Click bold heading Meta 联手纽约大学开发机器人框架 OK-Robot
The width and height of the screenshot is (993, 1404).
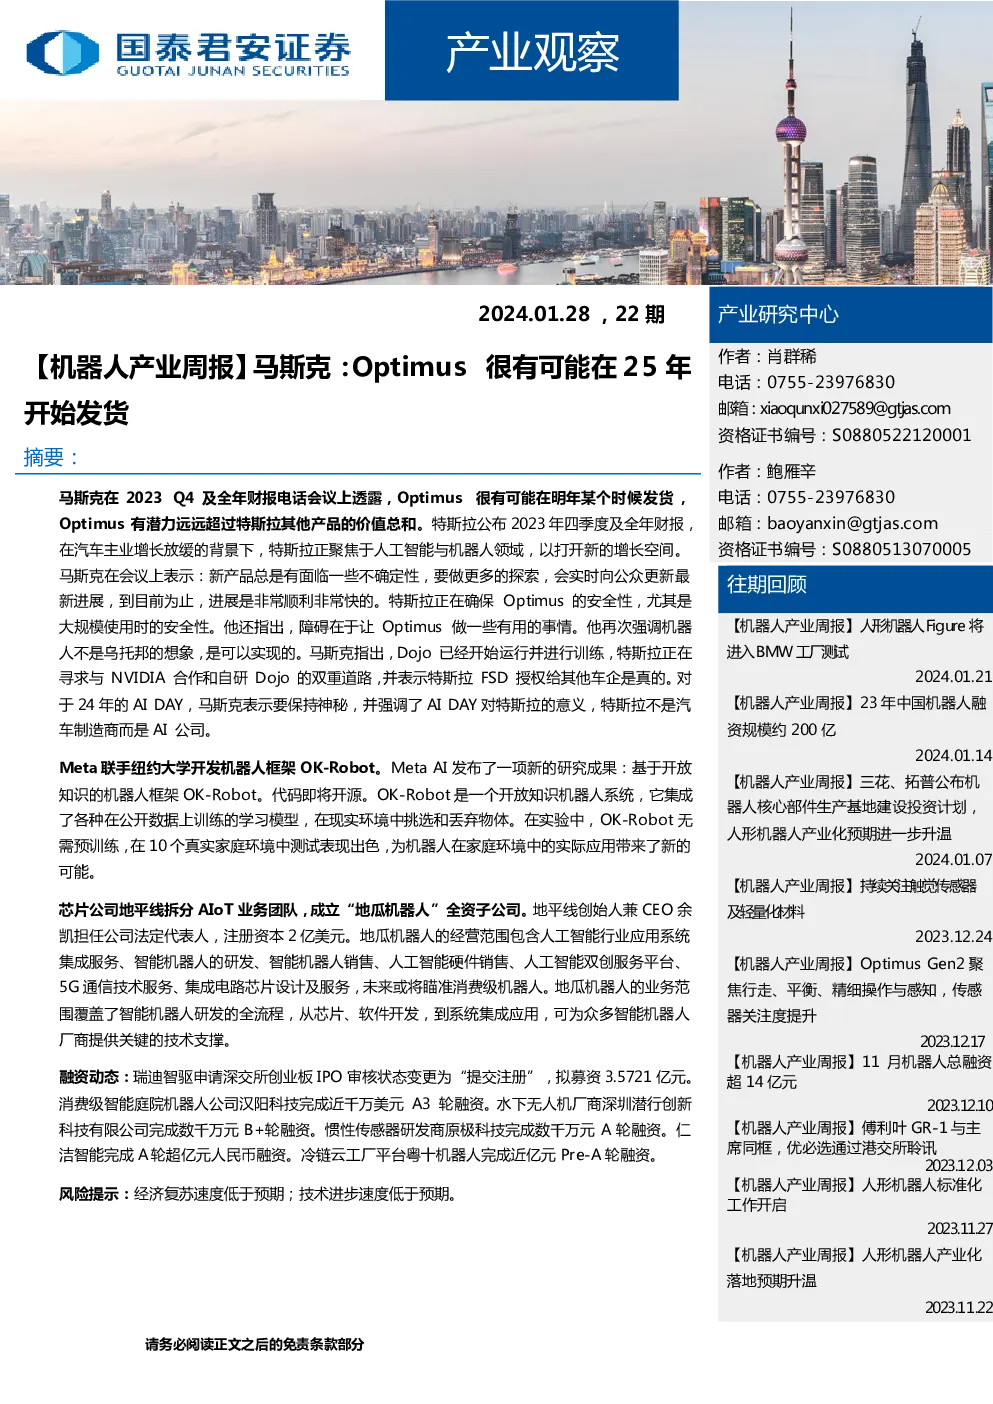pyautogui.click(x=221, y=768)
